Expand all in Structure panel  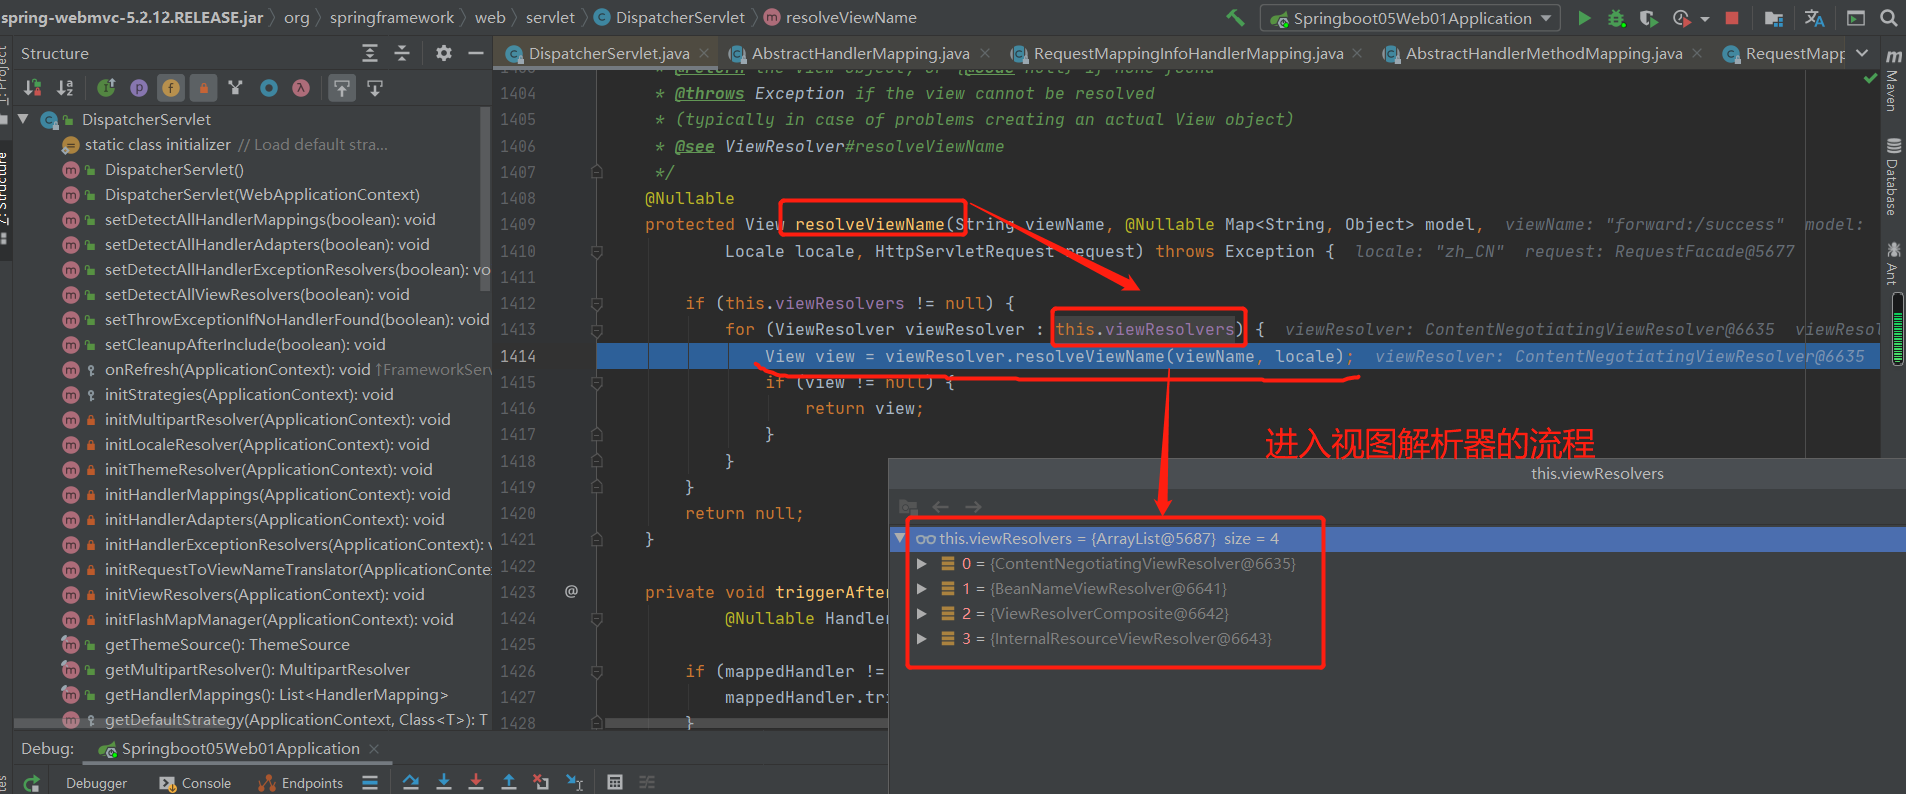click(370, 53)
